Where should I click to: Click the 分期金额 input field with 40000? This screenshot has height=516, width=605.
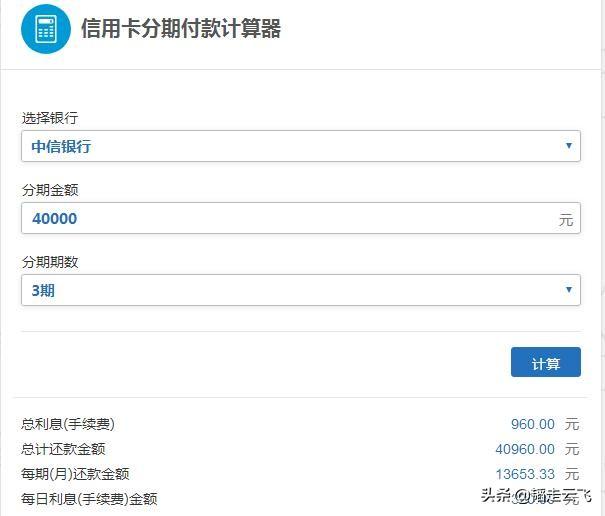coord(301,218)
